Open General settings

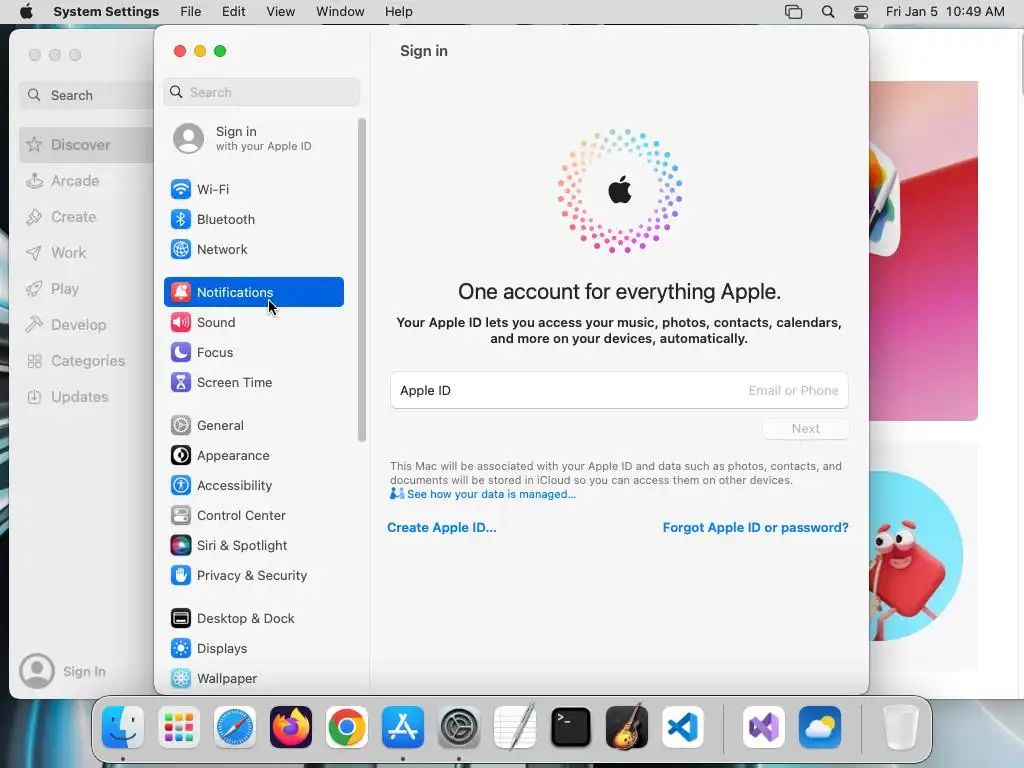[x=253, y=425]
